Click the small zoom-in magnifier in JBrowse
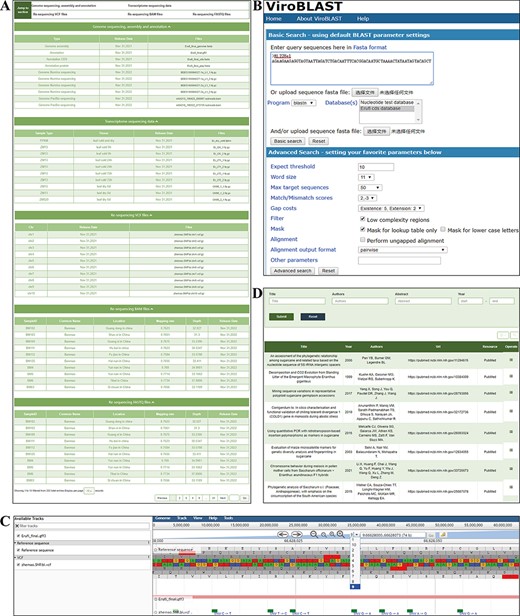The image size is (520, 616). (332, 535)
